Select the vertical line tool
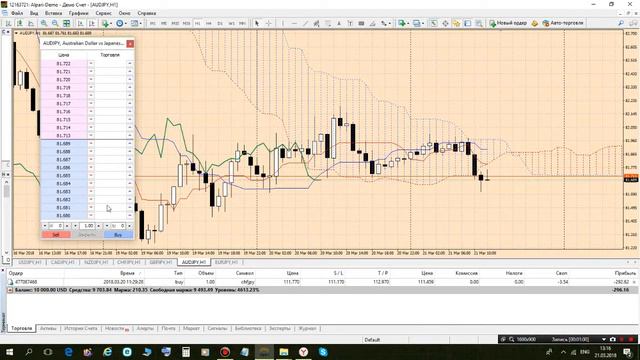 (283, 23)
